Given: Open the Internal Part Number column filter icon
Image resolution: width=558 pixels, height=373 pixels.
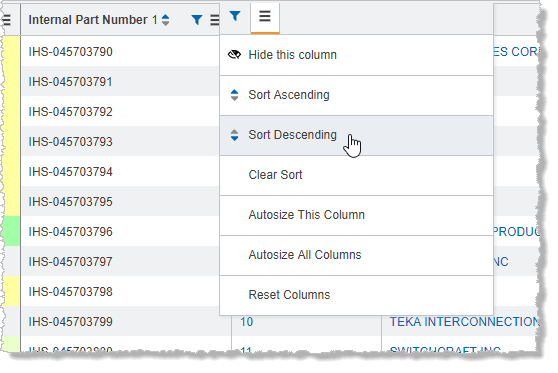Looking at the screenshot, I should 196,20.
